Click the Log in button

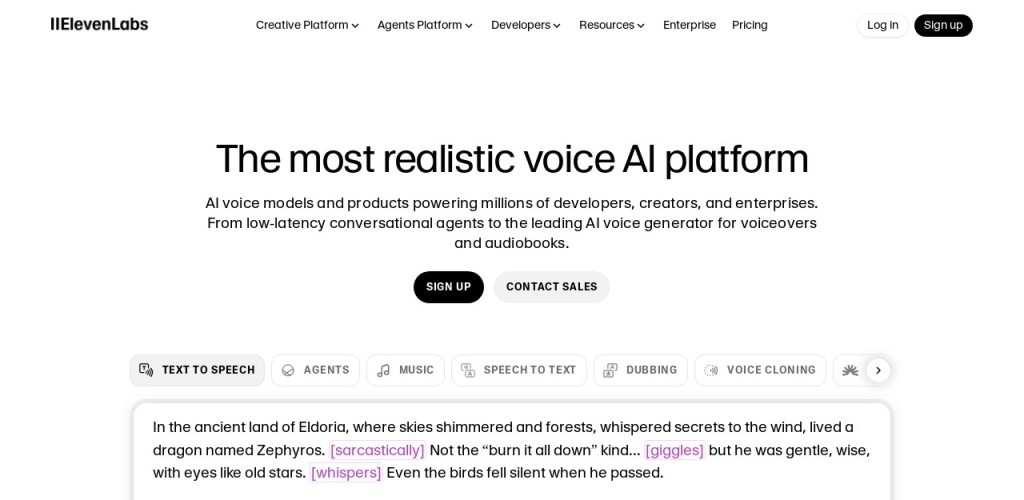point(882,25)
